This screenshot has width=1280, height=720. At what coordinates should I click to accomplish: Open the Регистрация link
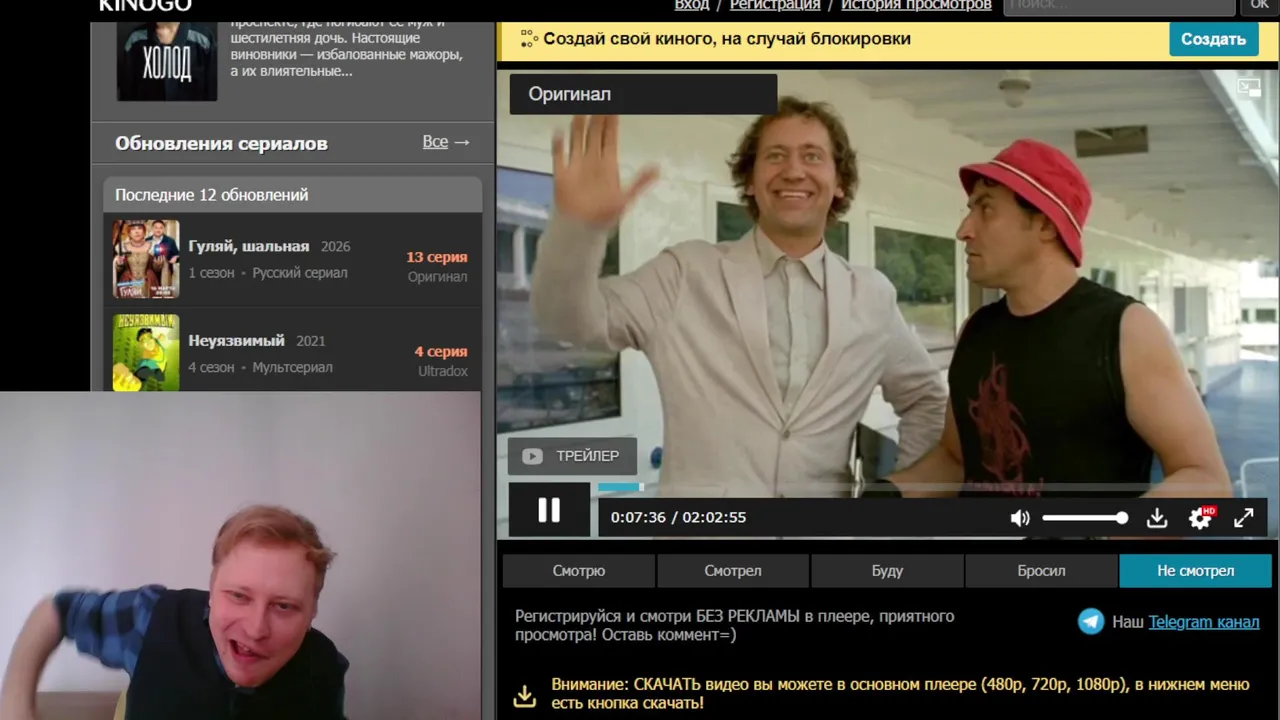pyautogui.click(x=775, y=5)
